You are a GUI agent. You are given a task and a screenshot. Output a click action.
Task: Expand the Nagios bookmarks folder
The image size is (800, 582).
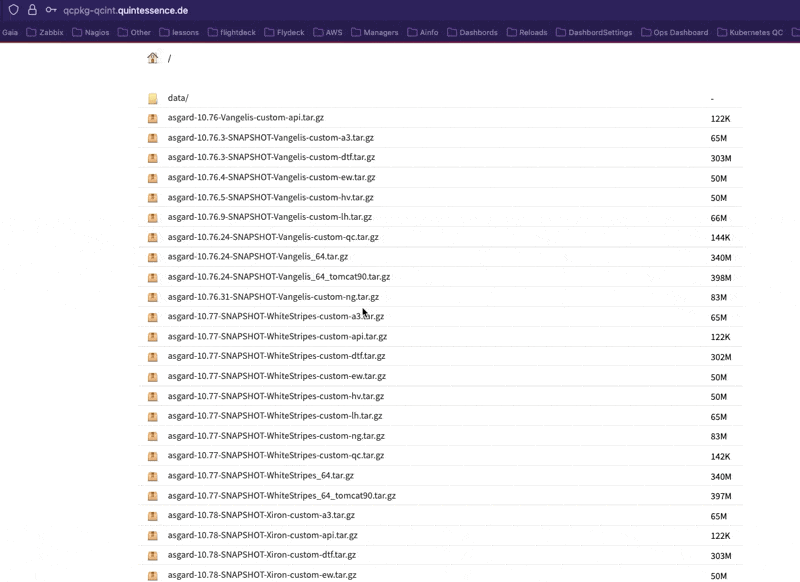tap(90, 32)
